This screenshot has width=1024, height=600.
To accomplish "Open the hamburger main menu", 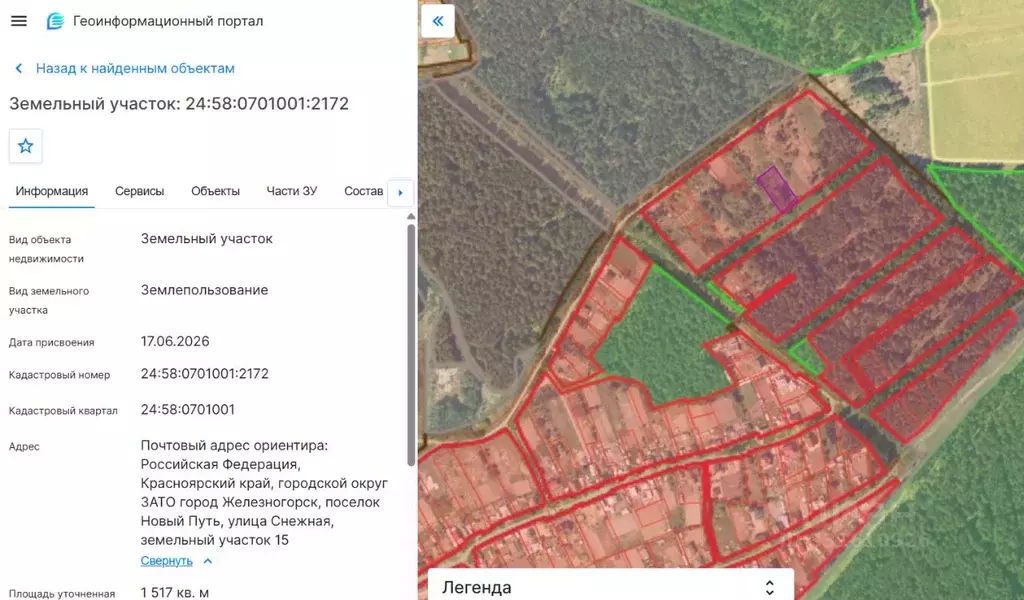I will click(x=19, y=21).
